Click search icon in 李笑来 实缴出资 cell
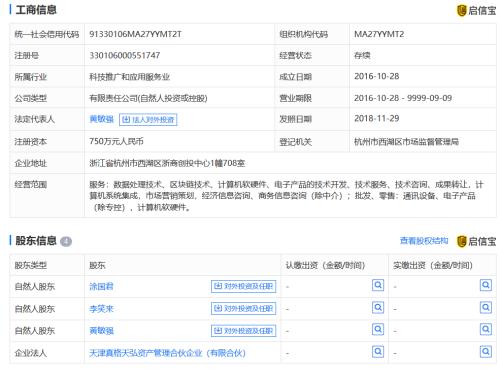500x371 pixels. 486,307
